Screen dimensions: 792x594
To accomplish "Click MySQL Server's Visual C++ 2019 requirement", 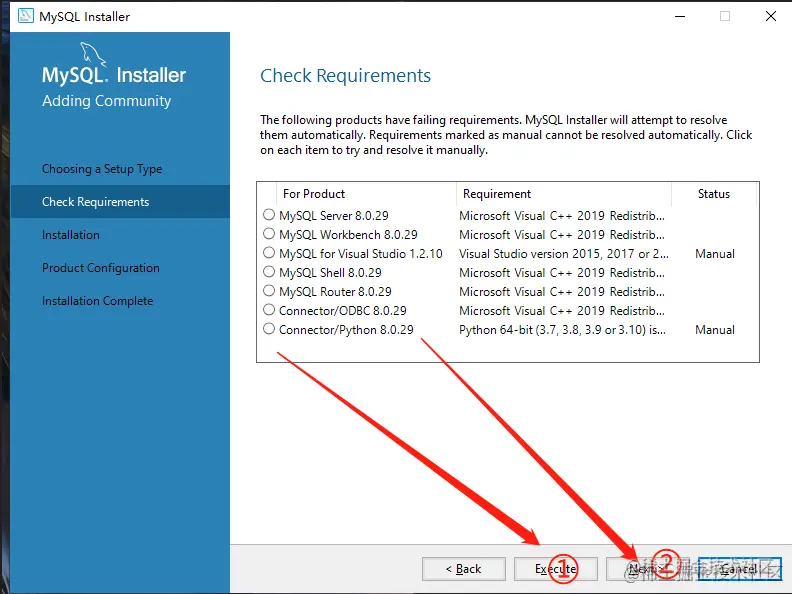I will pyautogui.click(x=562, y=216).
